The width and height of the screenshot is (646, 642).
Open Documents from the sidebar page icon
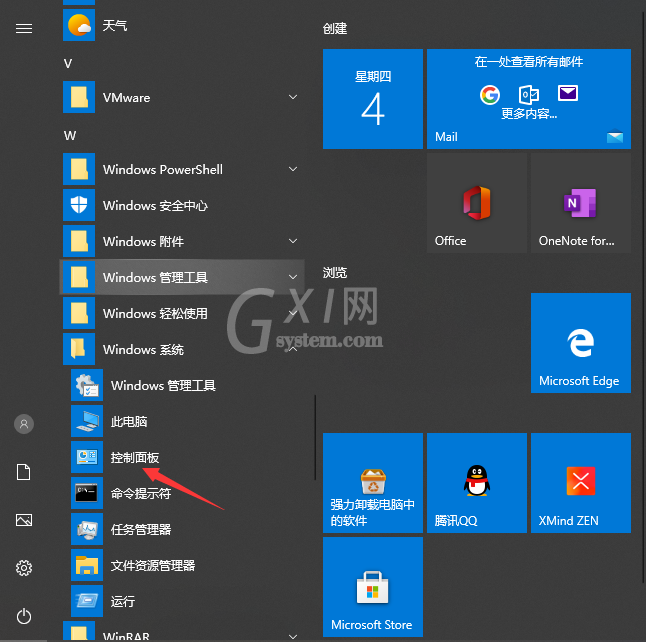point(23,472)
